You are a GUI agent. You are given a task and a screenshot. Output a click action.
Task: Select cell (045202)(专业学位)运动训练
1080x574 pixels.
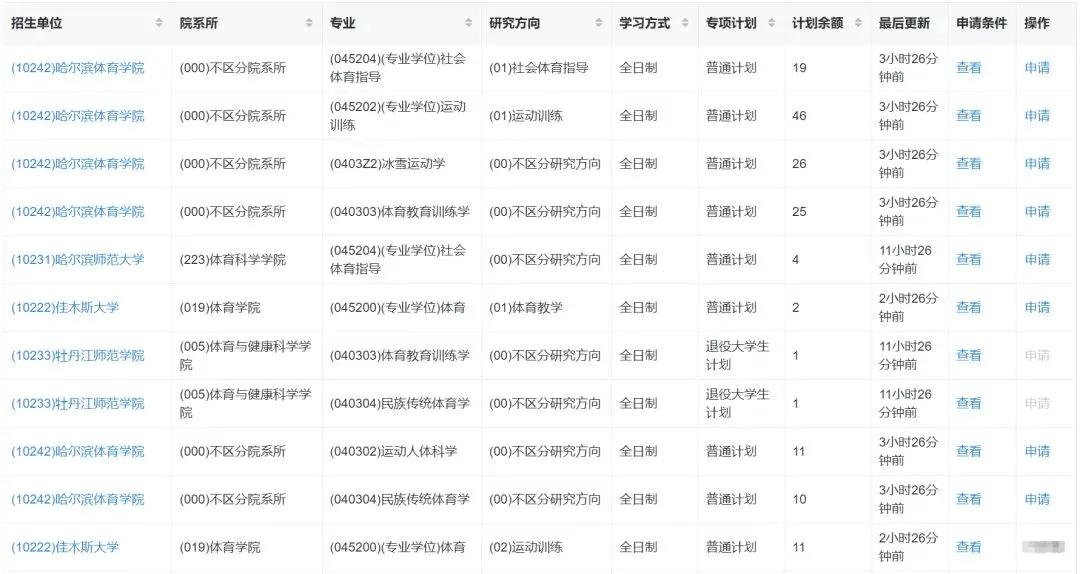pos(398,116)
